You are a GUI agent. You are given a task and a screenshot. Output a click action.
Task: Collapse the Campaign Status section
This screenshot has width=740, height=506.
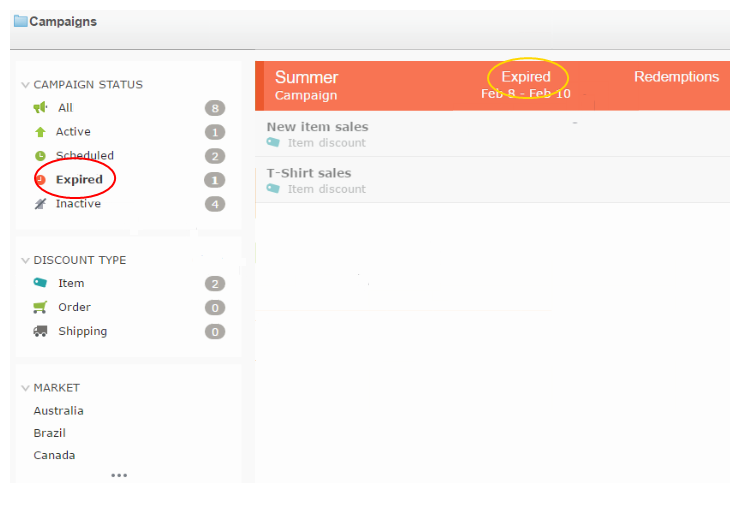coord(25,86)
